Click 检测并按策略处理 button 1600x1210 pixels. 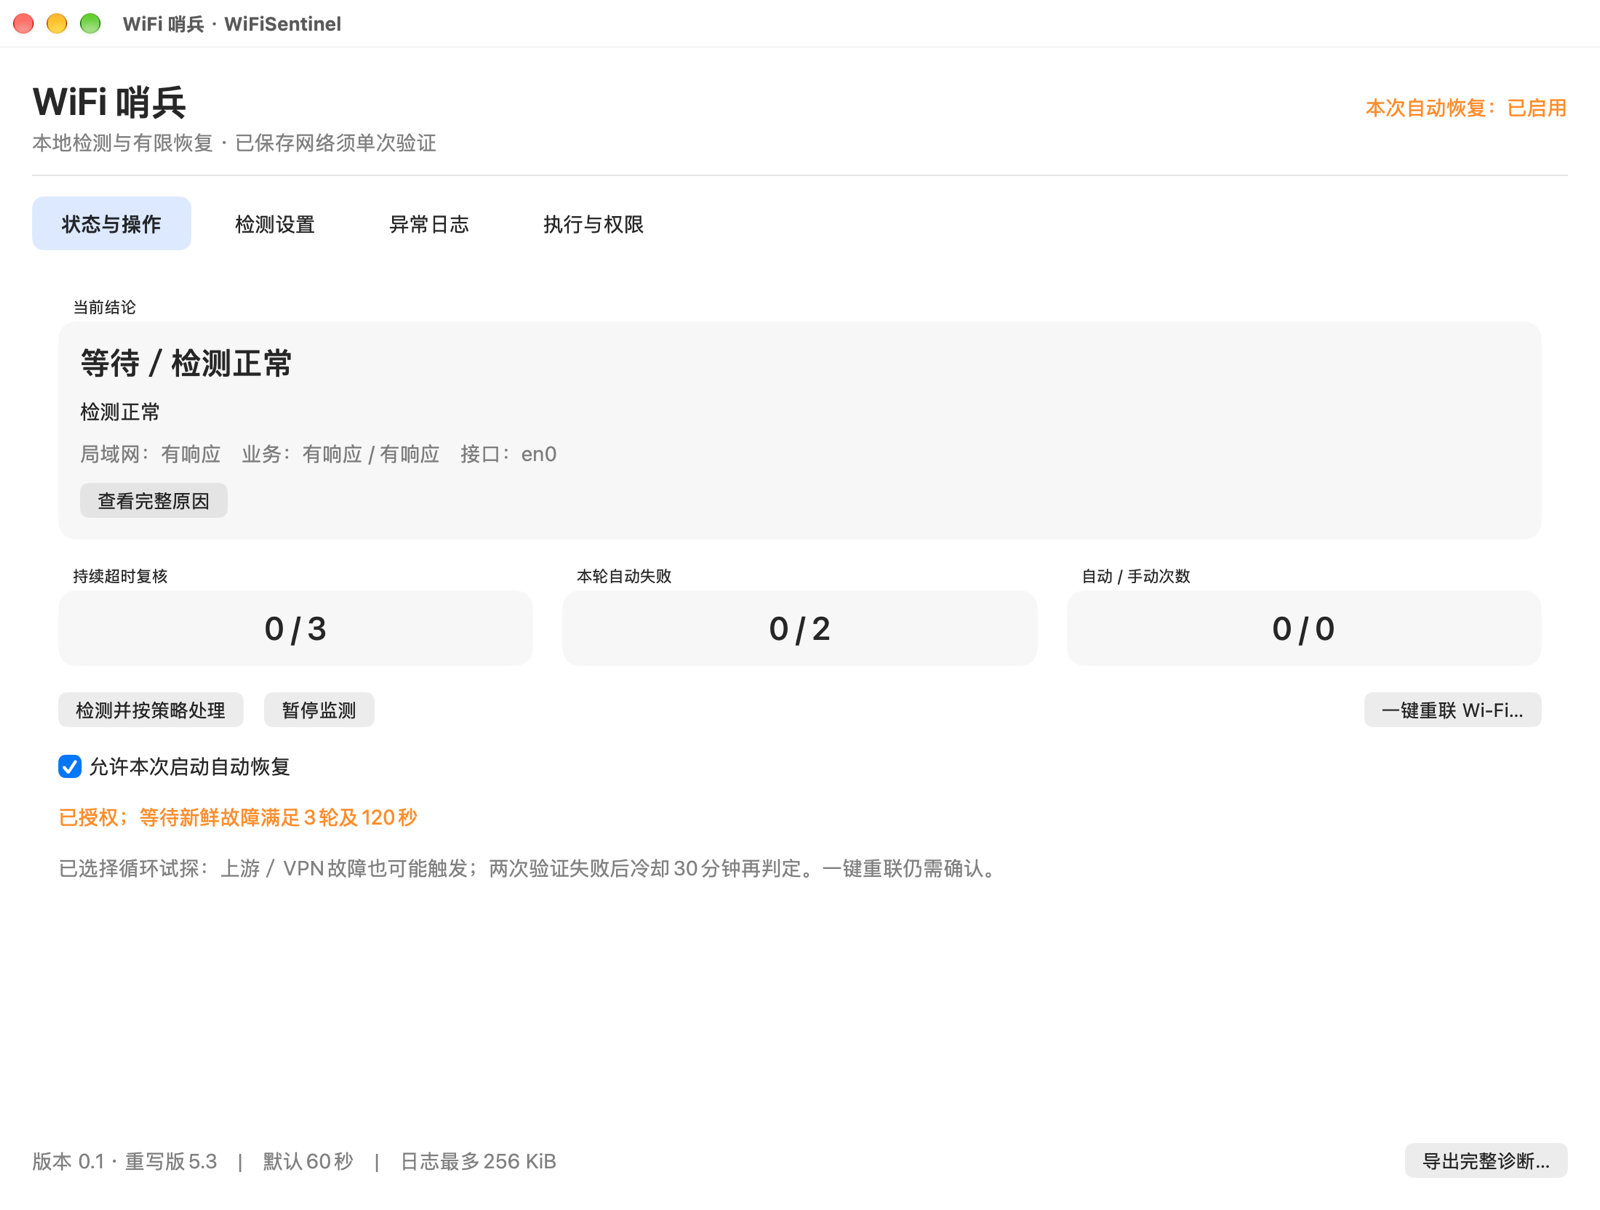click(x=151, y=710)
